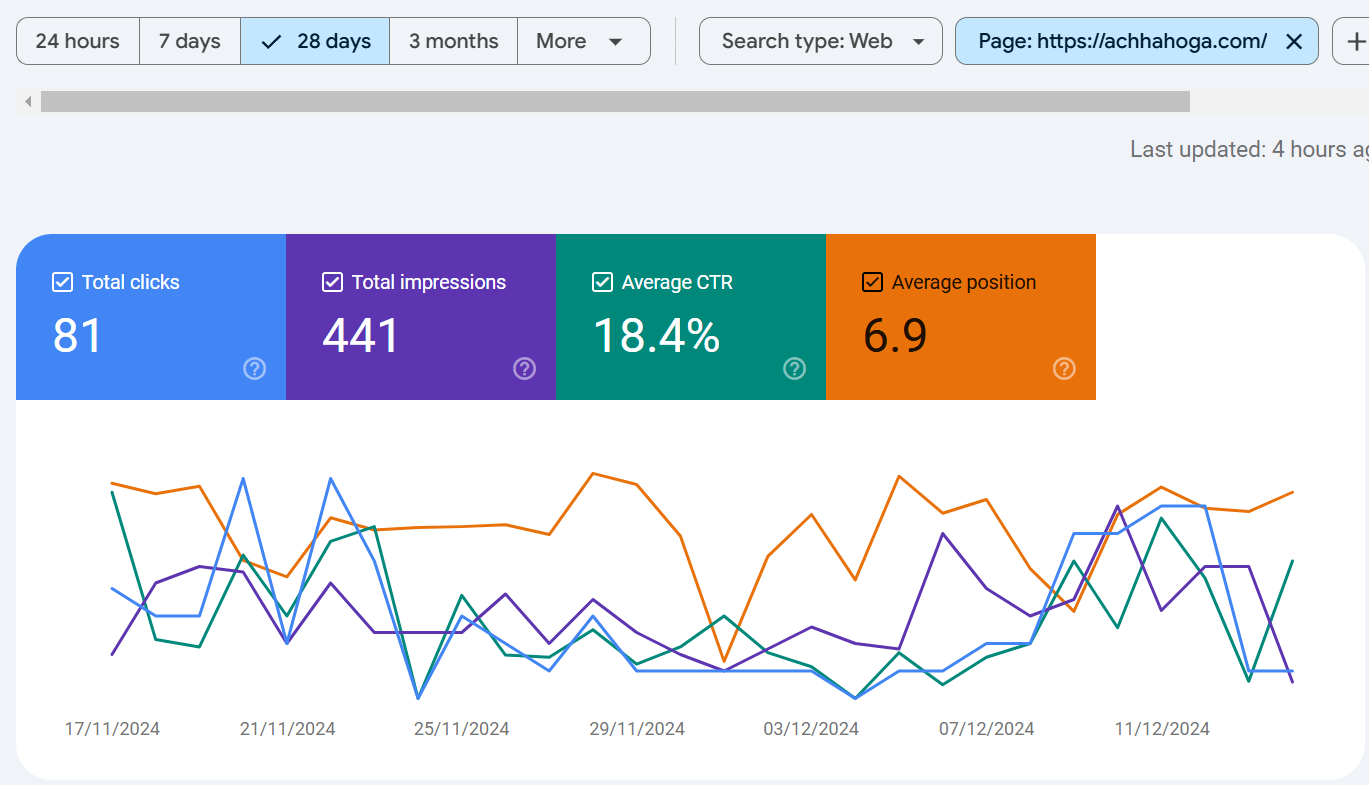This screenshot has width=1369, height=785.
Task: Choose the 3 months date range
Action: tap(453, 41)
